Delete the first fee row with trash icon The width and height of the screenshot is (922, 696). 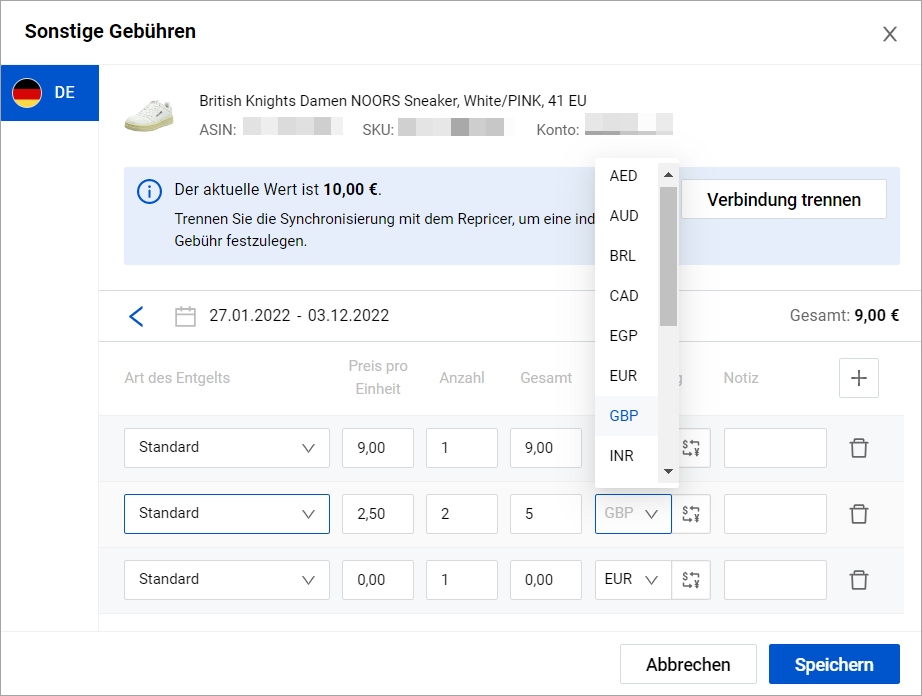858,448
